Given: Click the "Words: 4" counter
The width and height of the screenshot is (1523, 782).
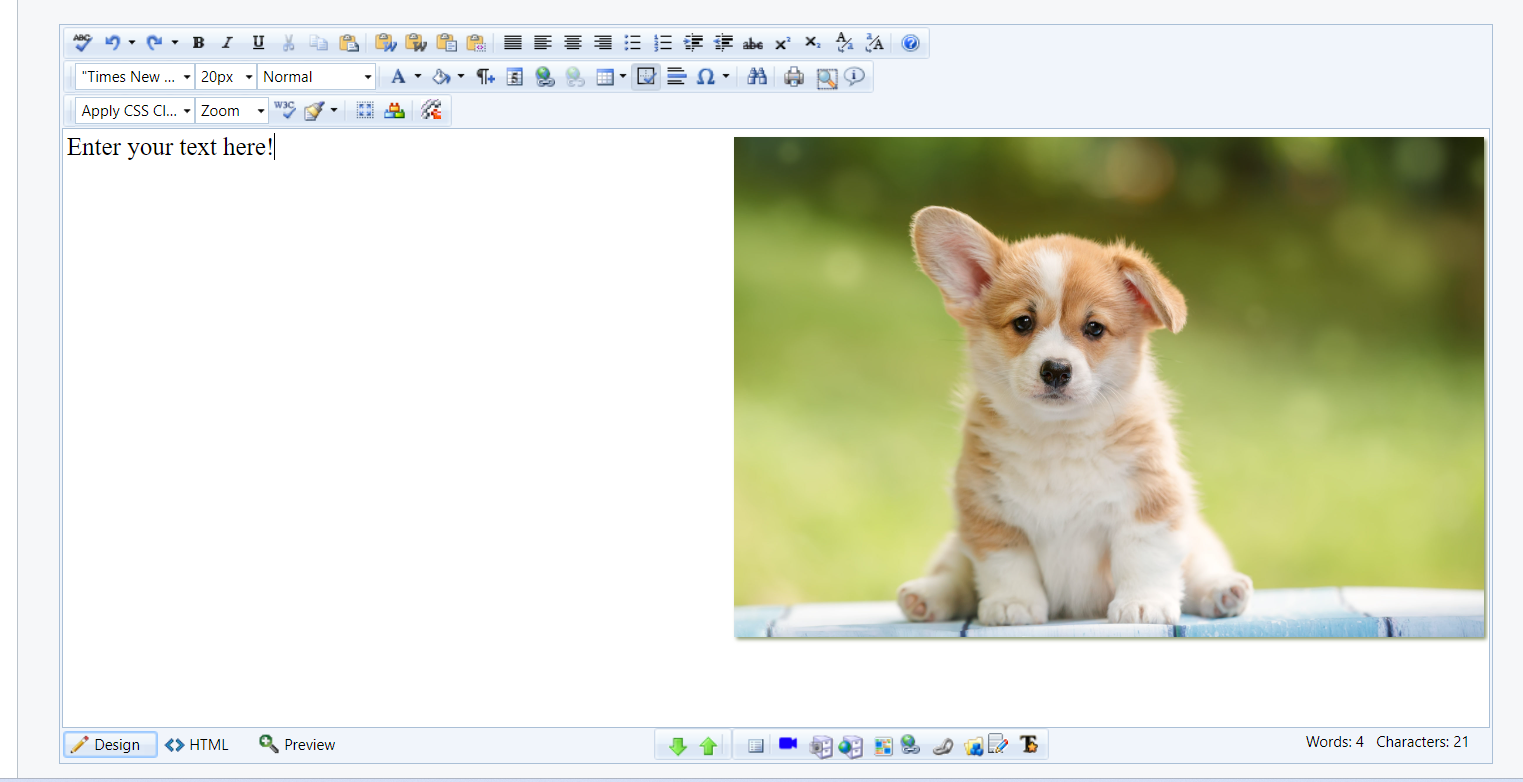Looking at the screenshot, I should pyautogui.click(x=1334, y=742).
